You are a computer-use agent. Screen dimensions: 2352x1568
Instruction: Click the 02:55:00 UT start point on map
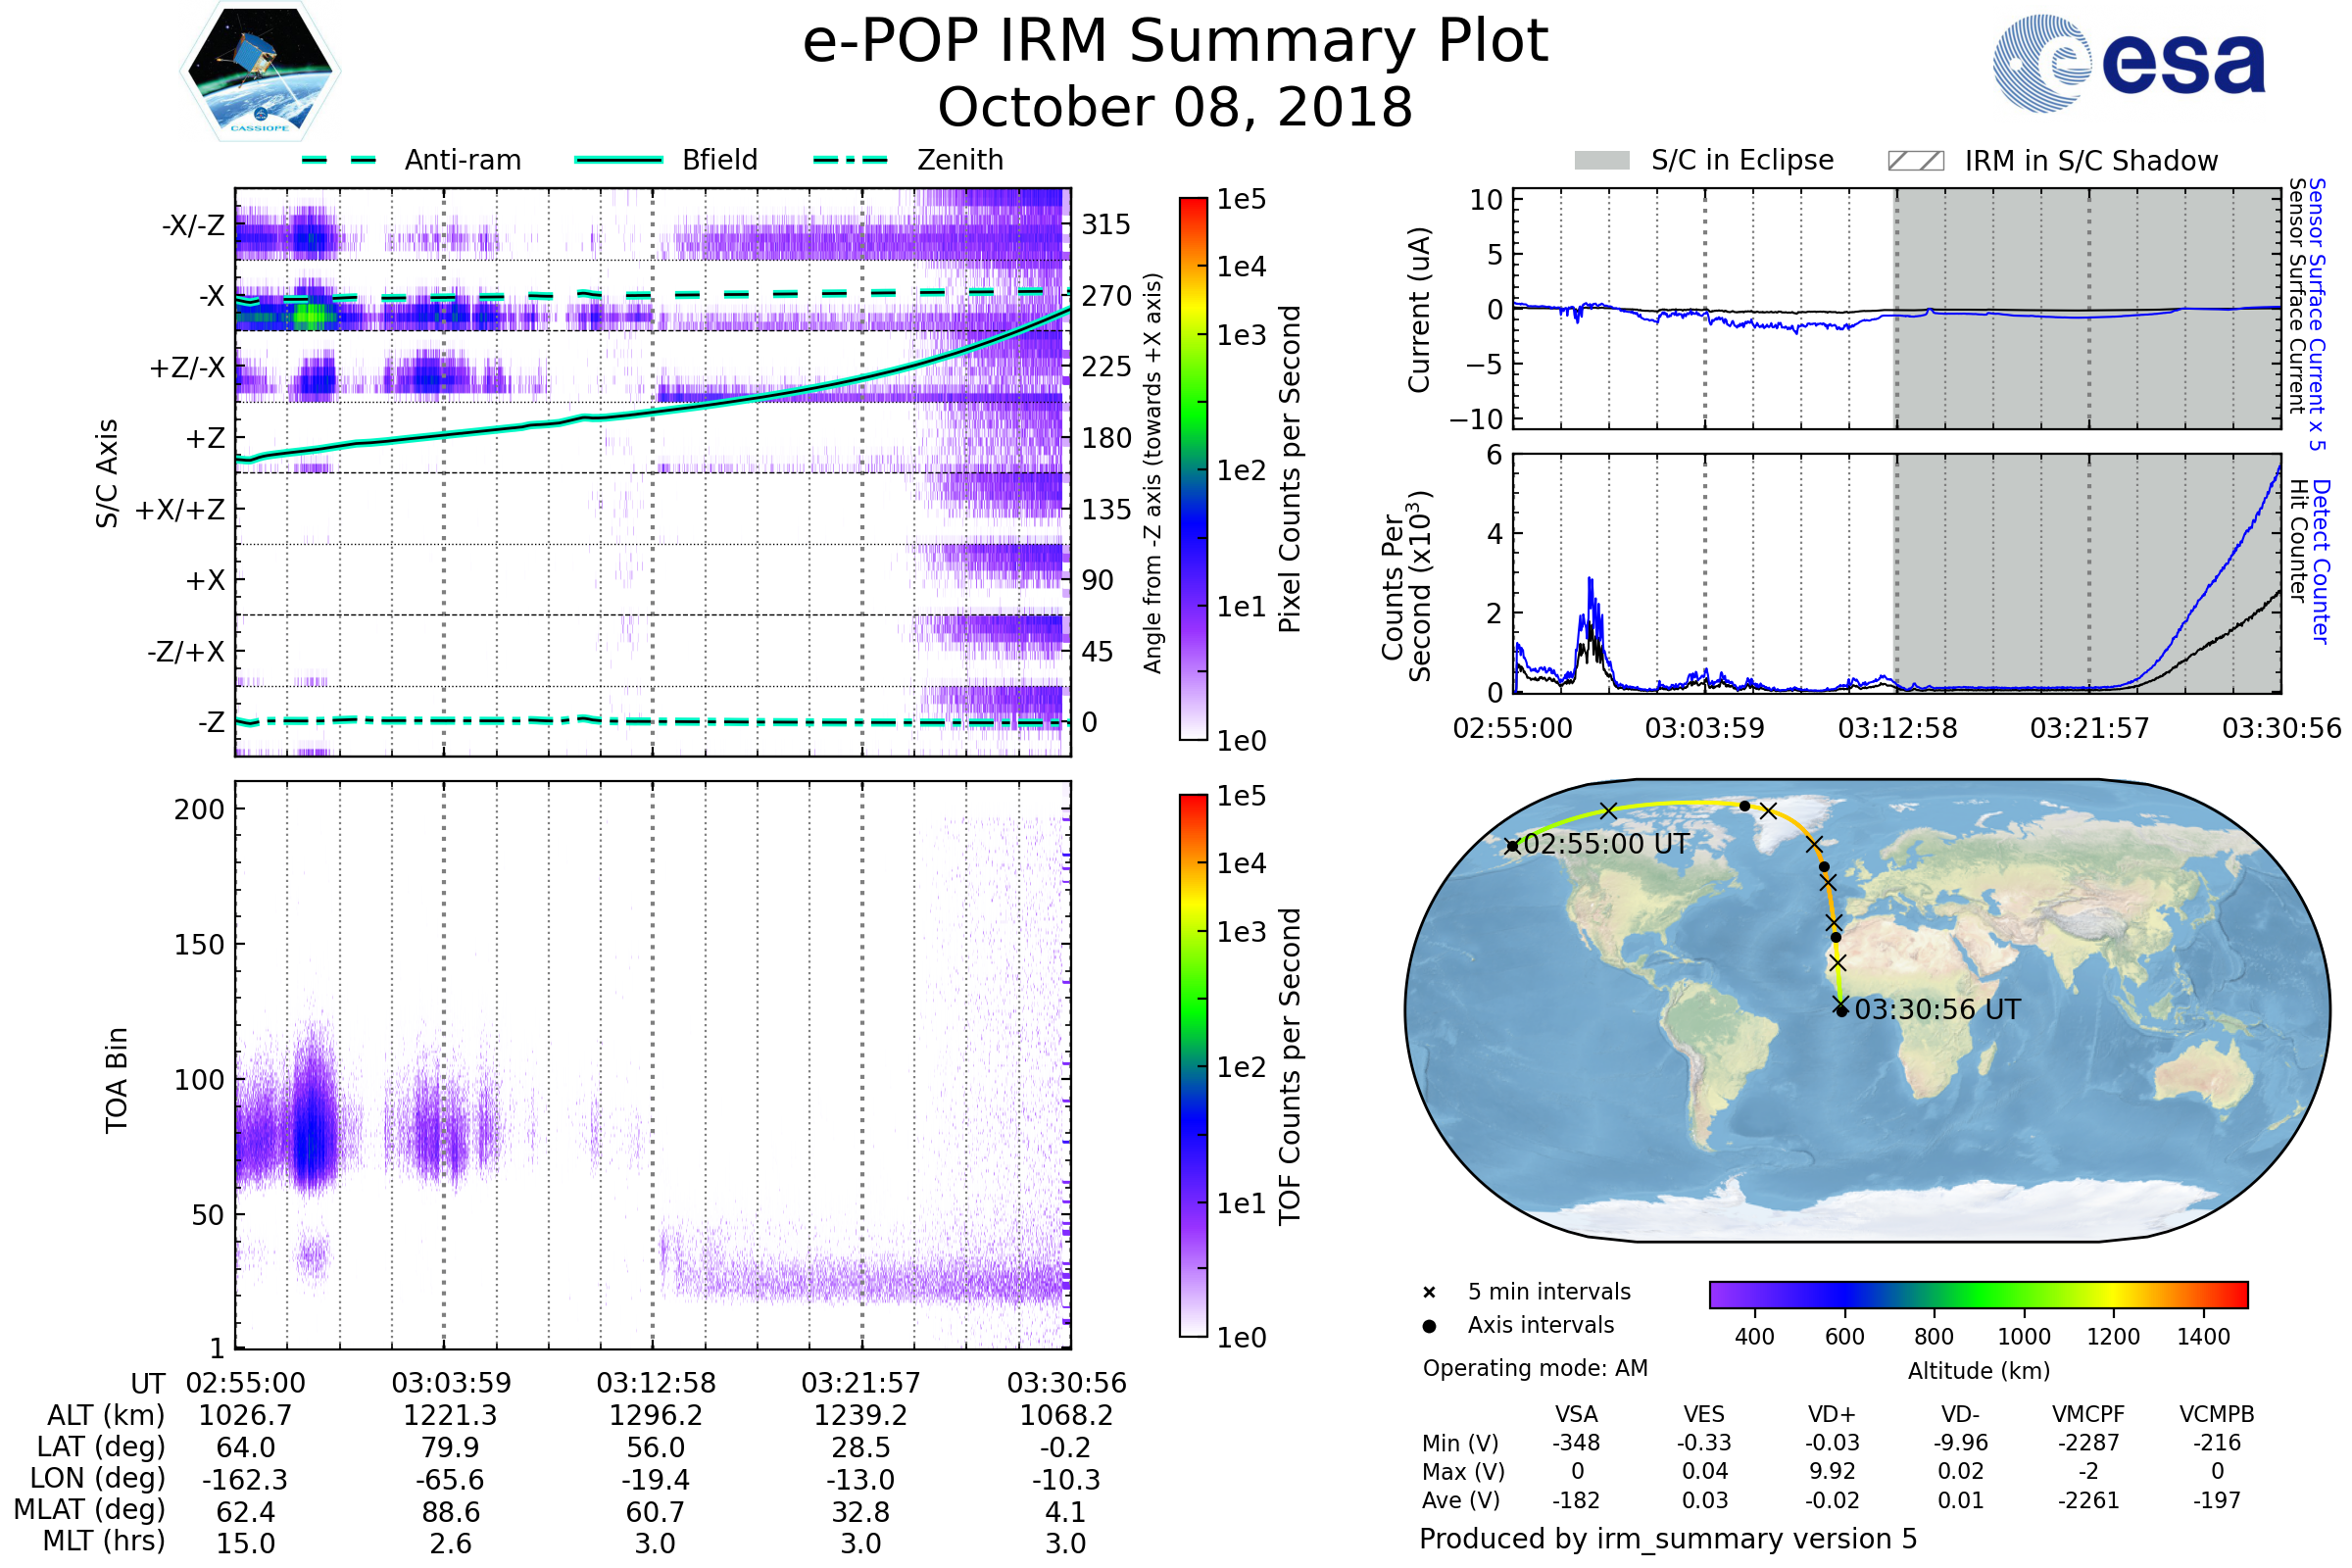[x=1512, y=846]
